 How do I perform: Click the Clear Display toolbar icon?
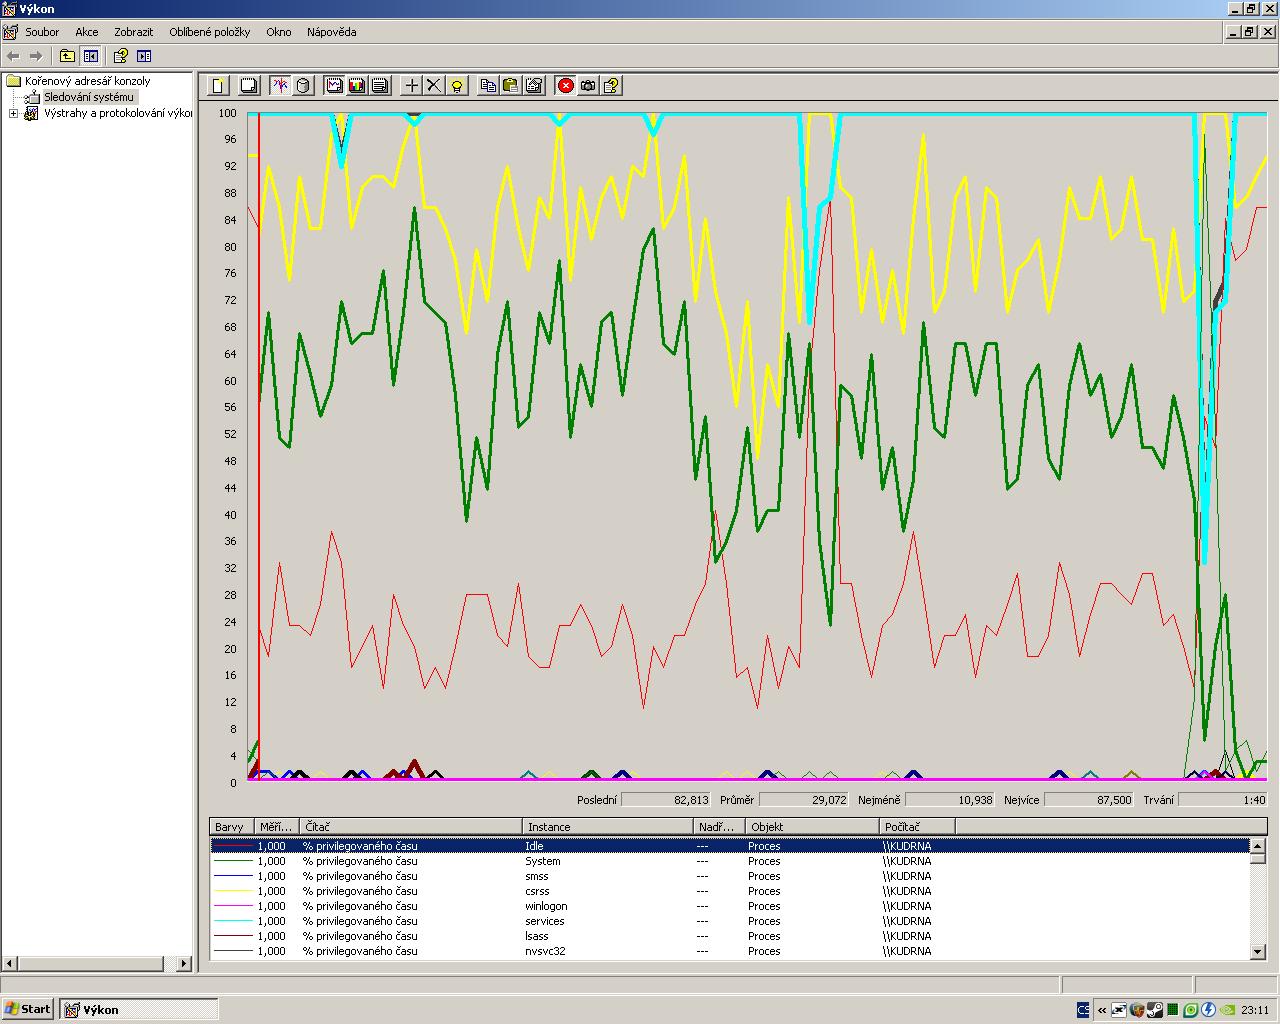pyautogui.click(x=249, y=86)
